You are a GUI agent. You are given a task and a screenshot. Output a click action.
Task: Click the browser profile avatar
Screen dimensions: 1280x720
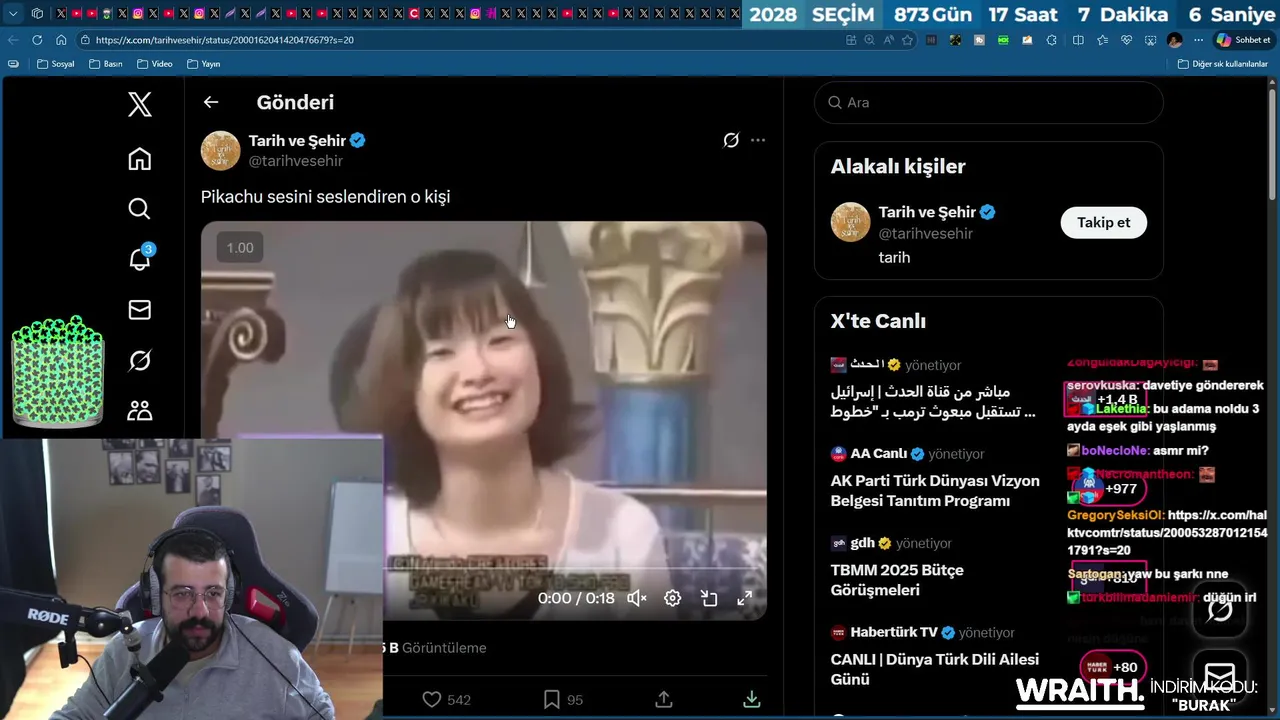click(x=1174, y=40)
